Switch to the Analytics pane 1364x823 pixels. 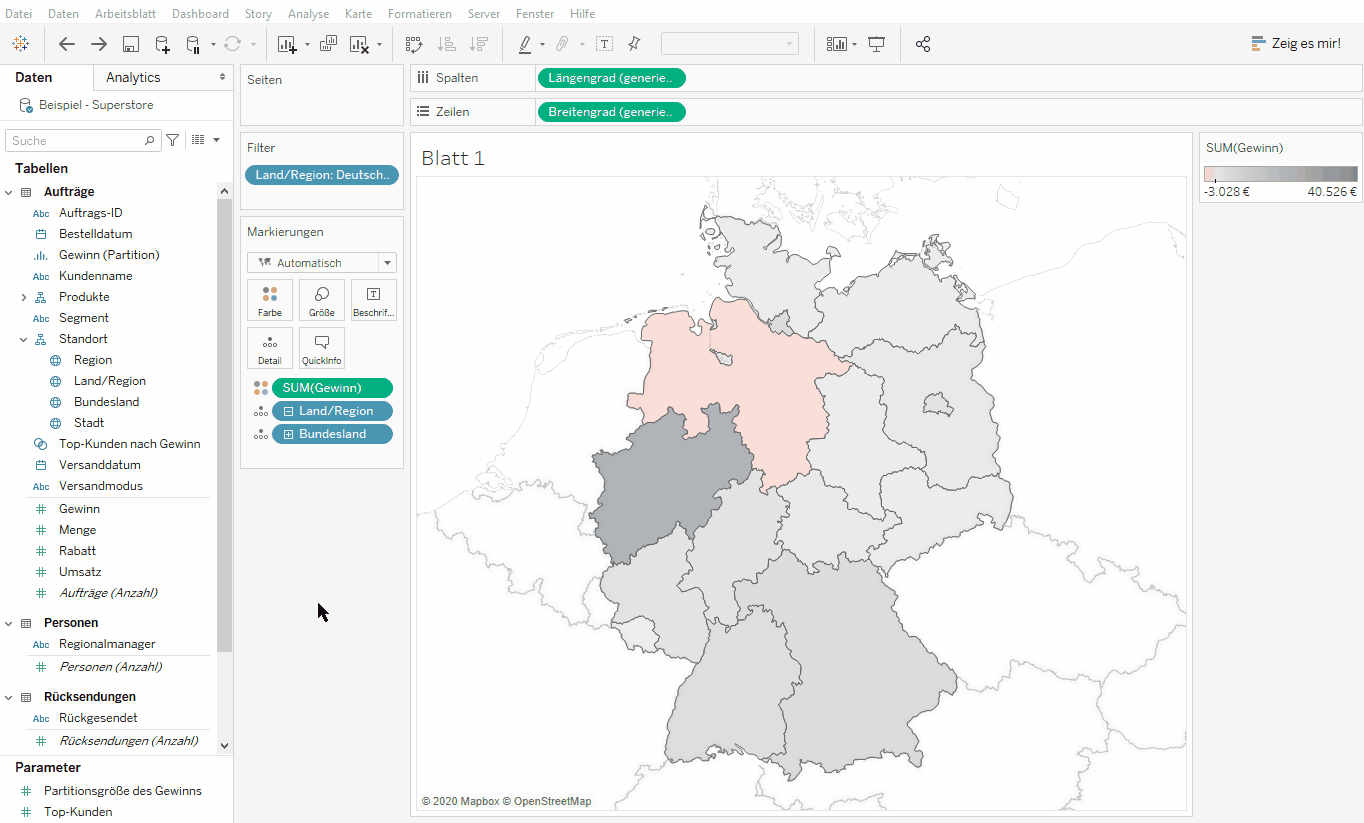(132, 77)
